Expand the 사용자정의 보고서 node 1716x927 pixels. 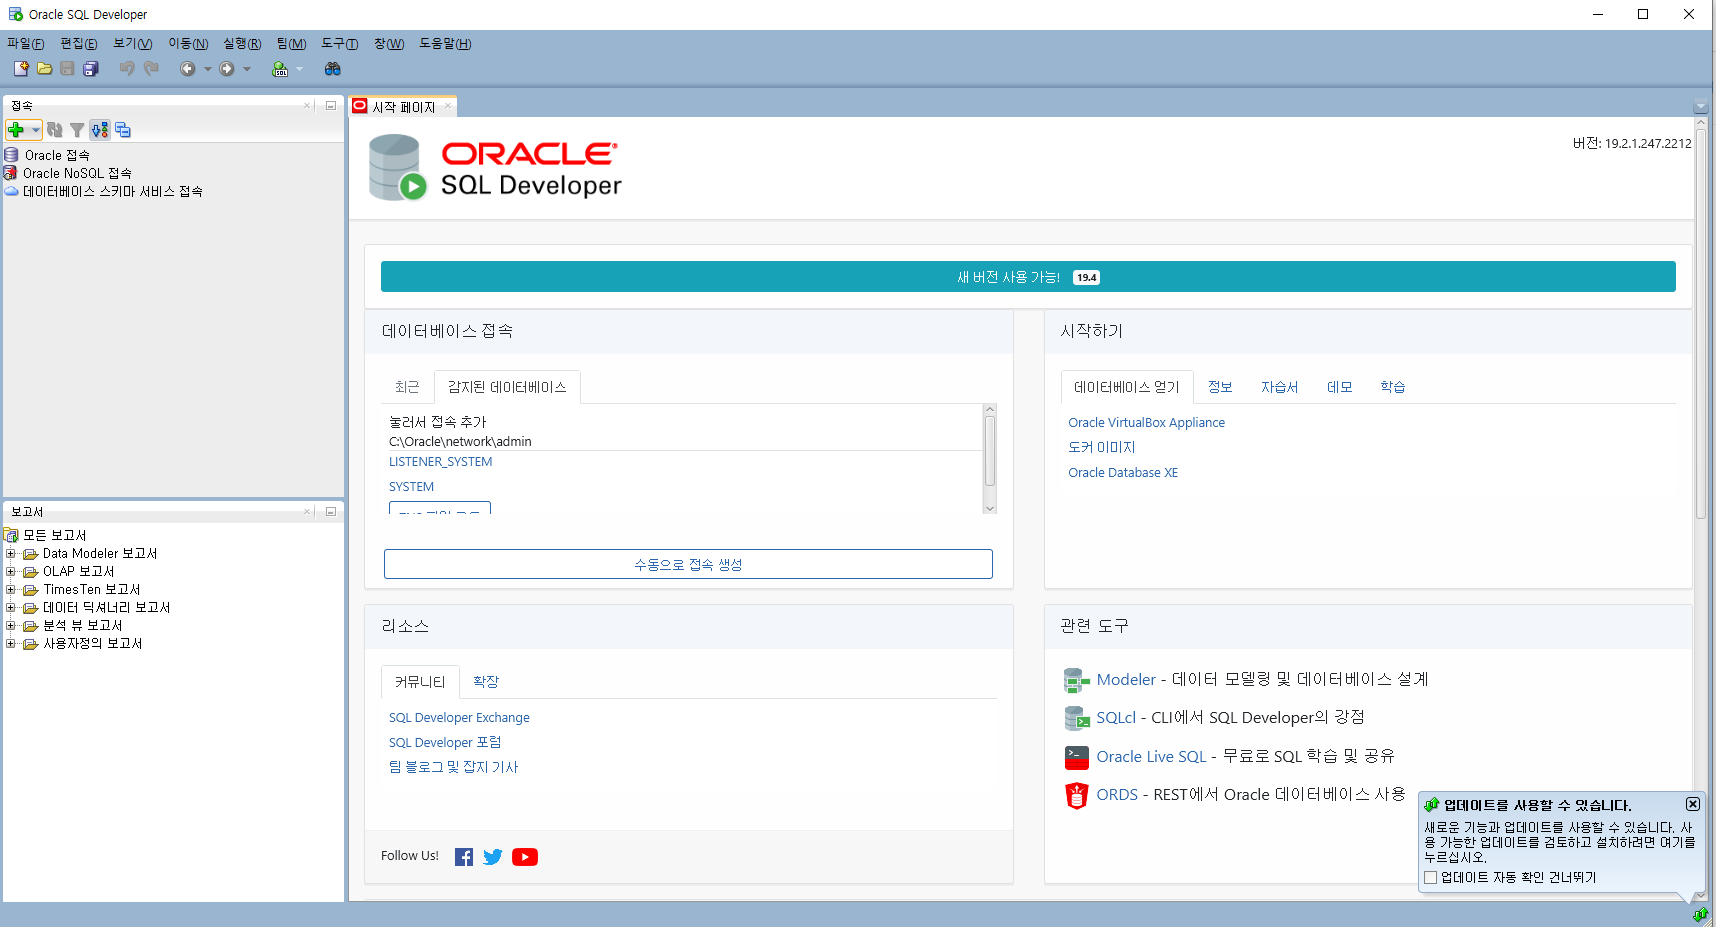coord(11,643)
